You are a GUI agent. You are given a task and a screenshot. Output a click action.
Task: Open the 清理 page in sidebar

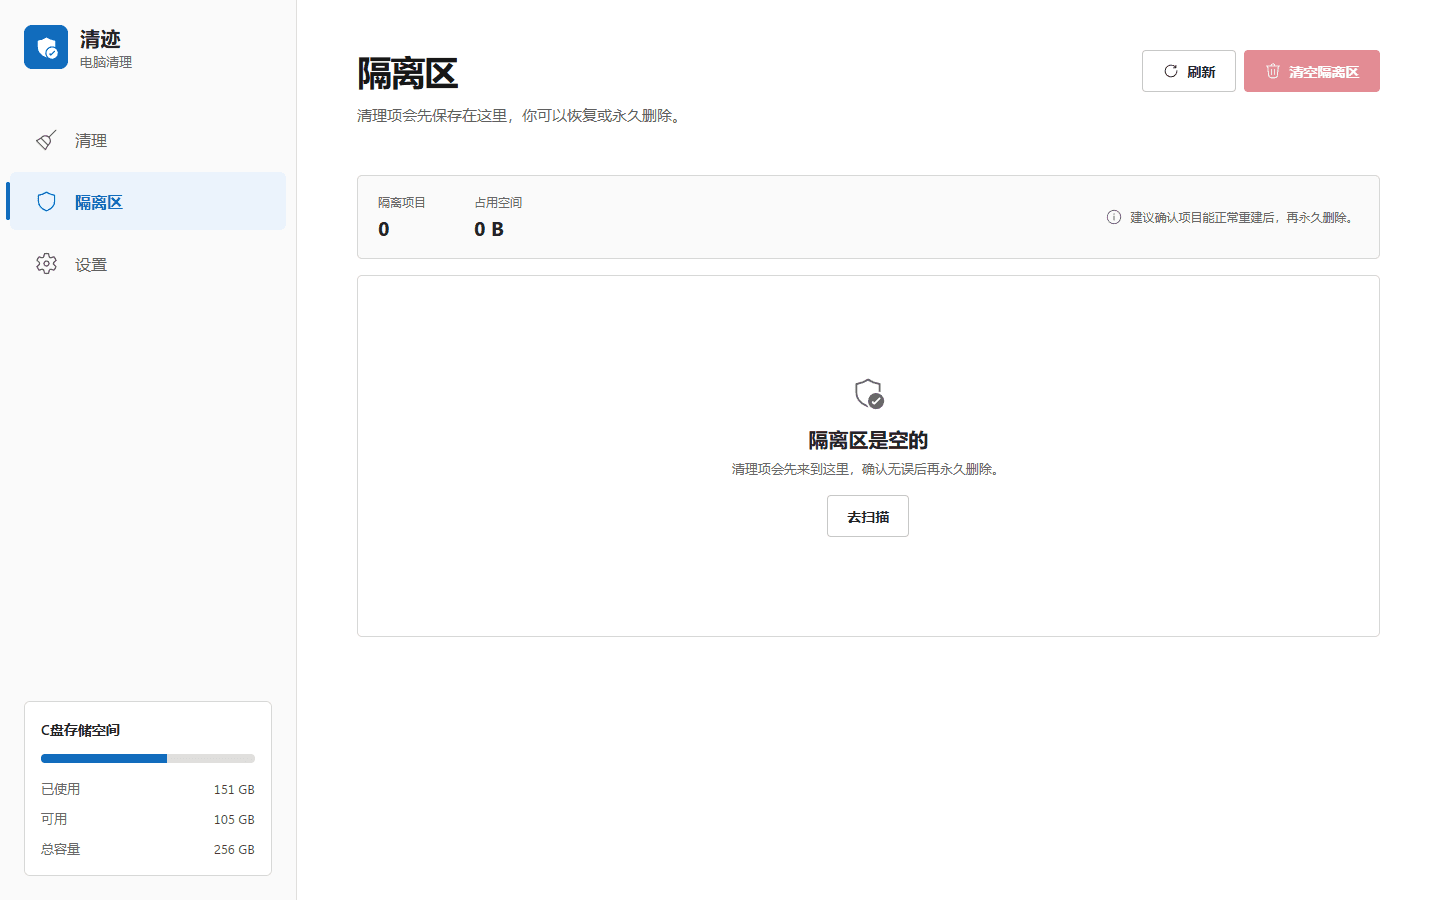tap(148, 140)
